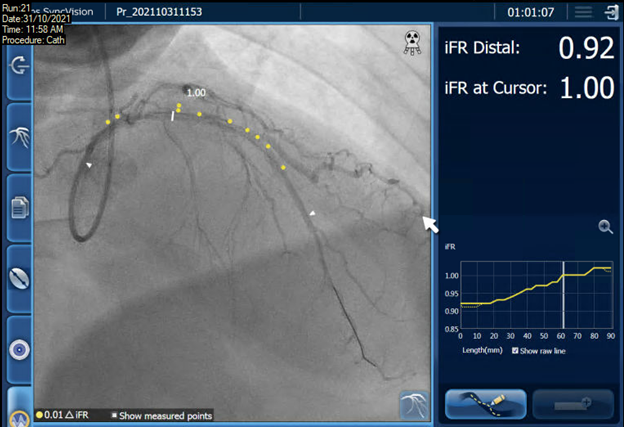Screen dimensions: 624x427
Task: Click the proximal white triangle marker near catheter
Action: (89, 165)
